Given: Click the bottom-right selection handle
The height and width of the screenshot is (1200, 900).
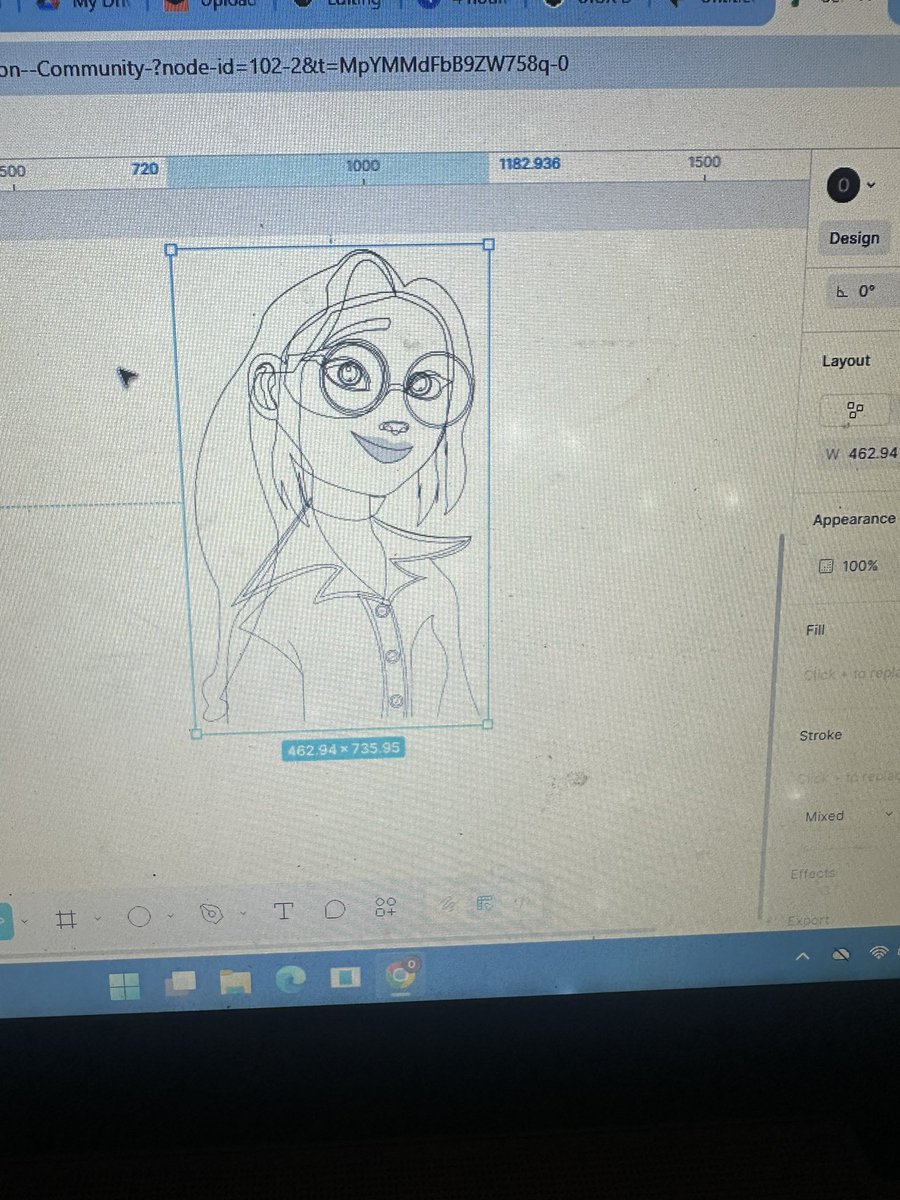Looking at the screenshot, I should 488,723.
